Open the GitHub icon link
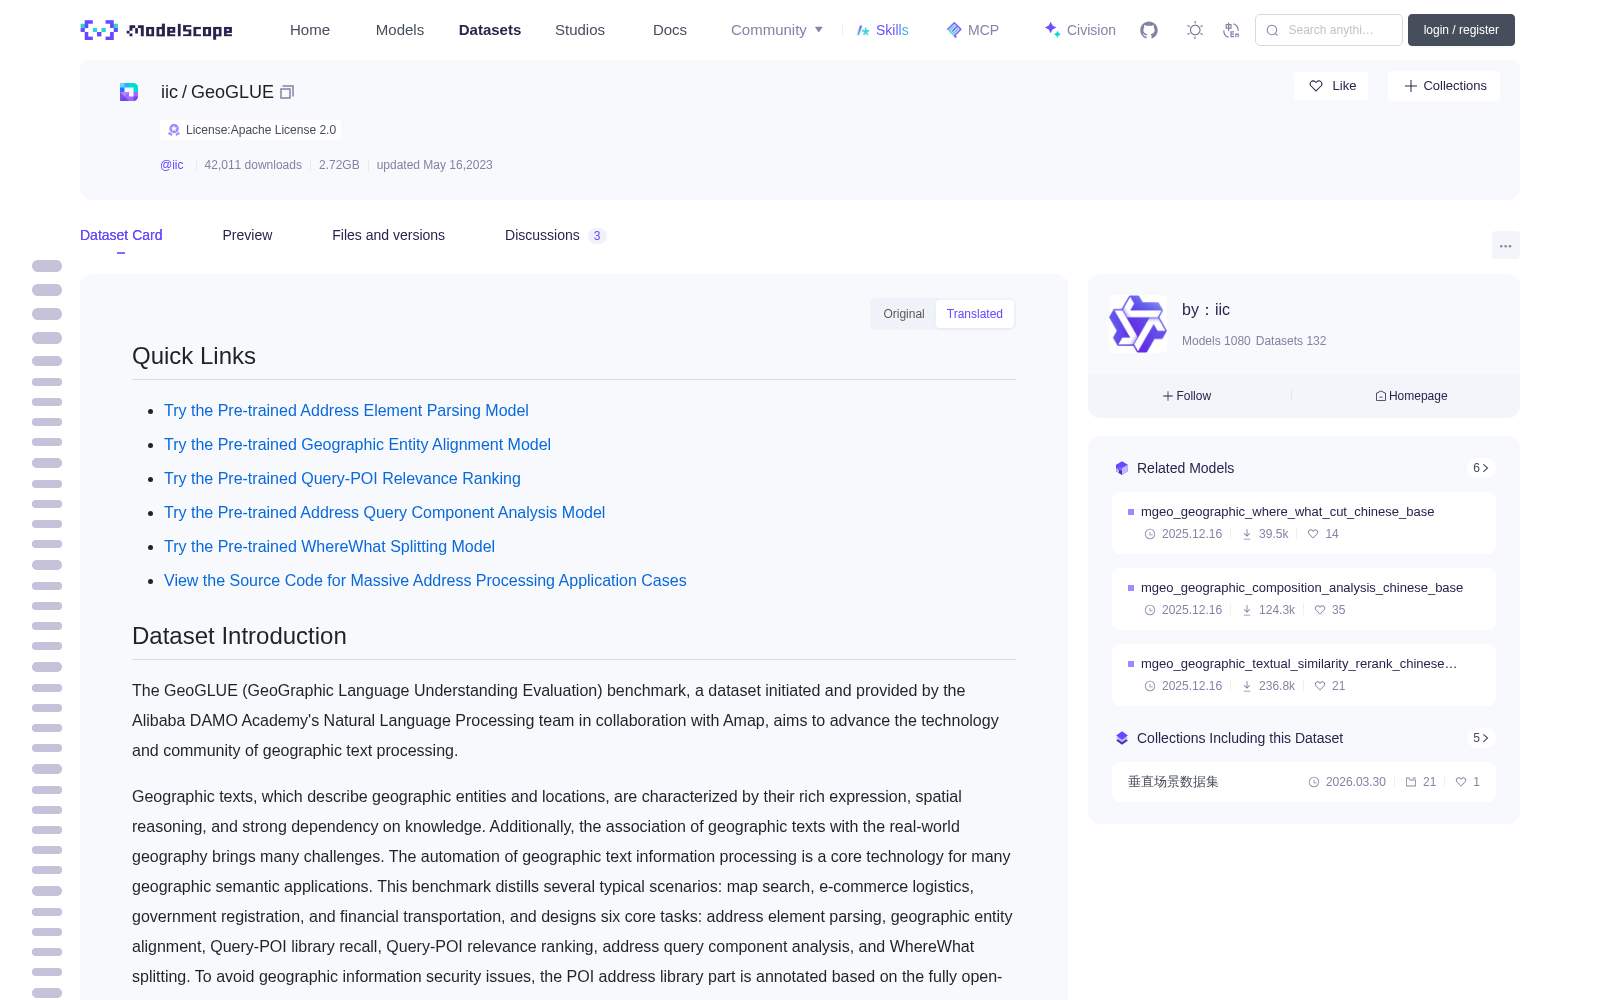Image resolution: width=1600 pixels, height=1000 pixels. [x=1149, y=30]
